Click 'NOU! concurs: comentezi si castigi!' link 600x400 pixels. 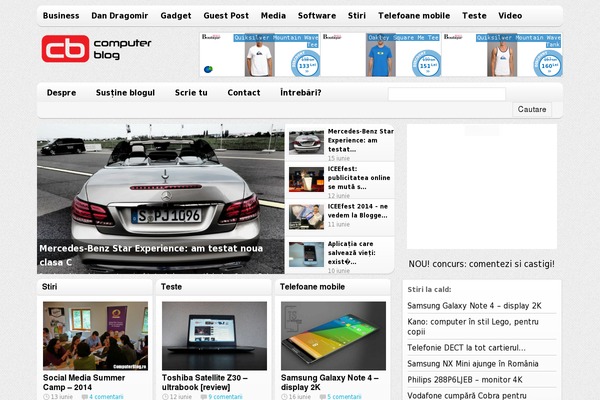point(481,264)
